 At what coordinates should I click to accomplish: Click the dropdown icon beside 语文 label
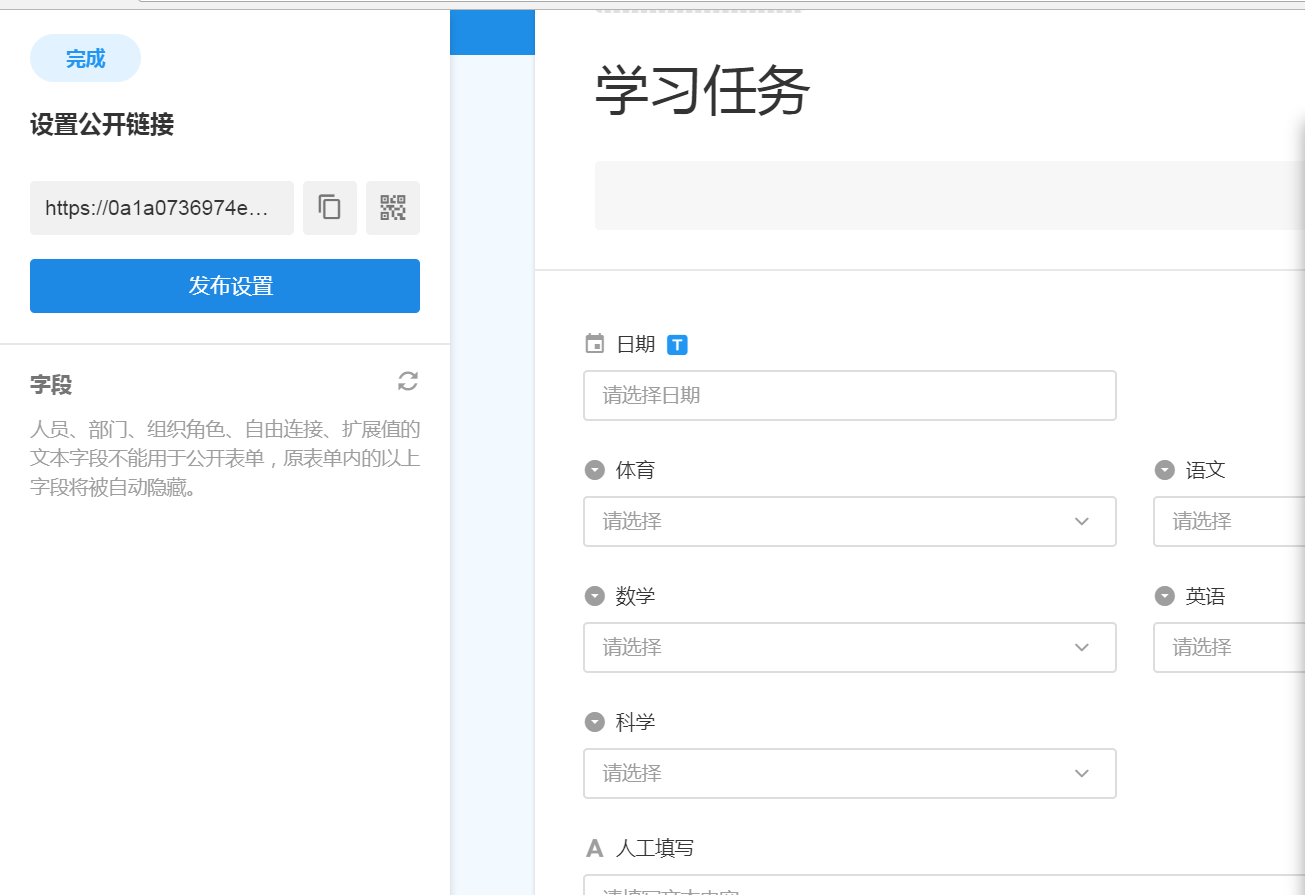point(1165,470)
